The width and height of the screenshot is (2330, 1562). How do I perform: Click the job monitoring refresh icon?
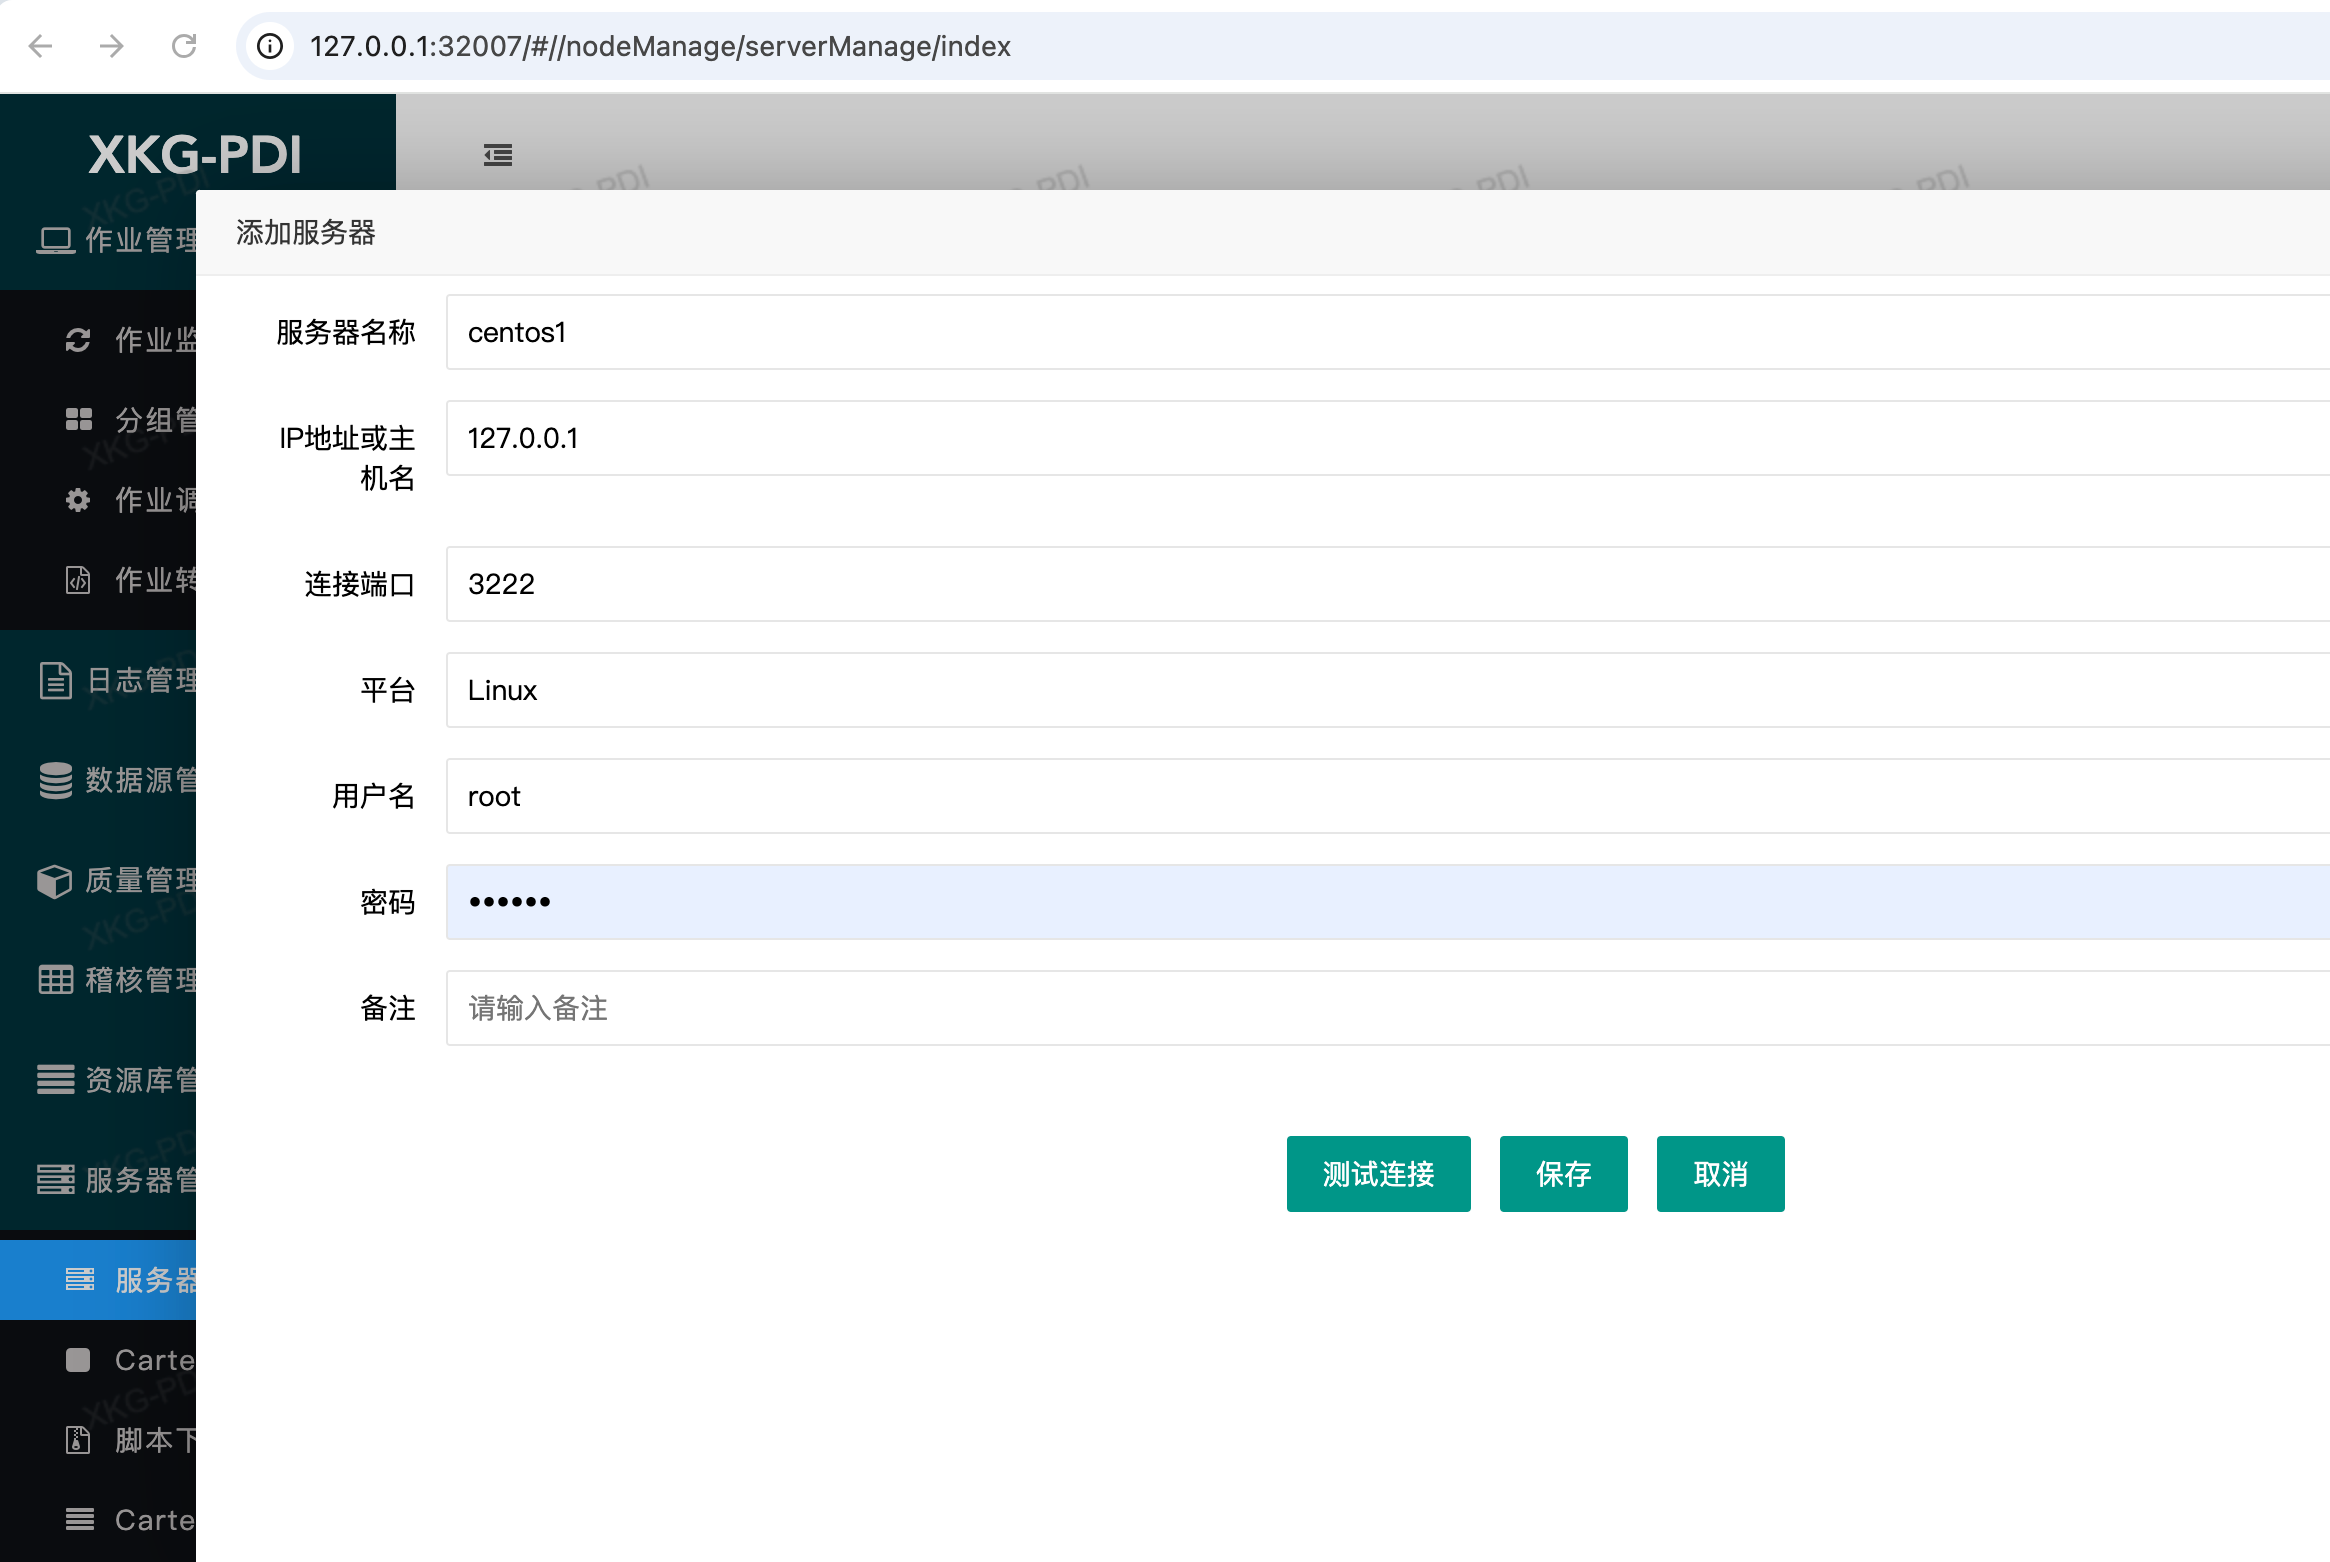point(78,340)
